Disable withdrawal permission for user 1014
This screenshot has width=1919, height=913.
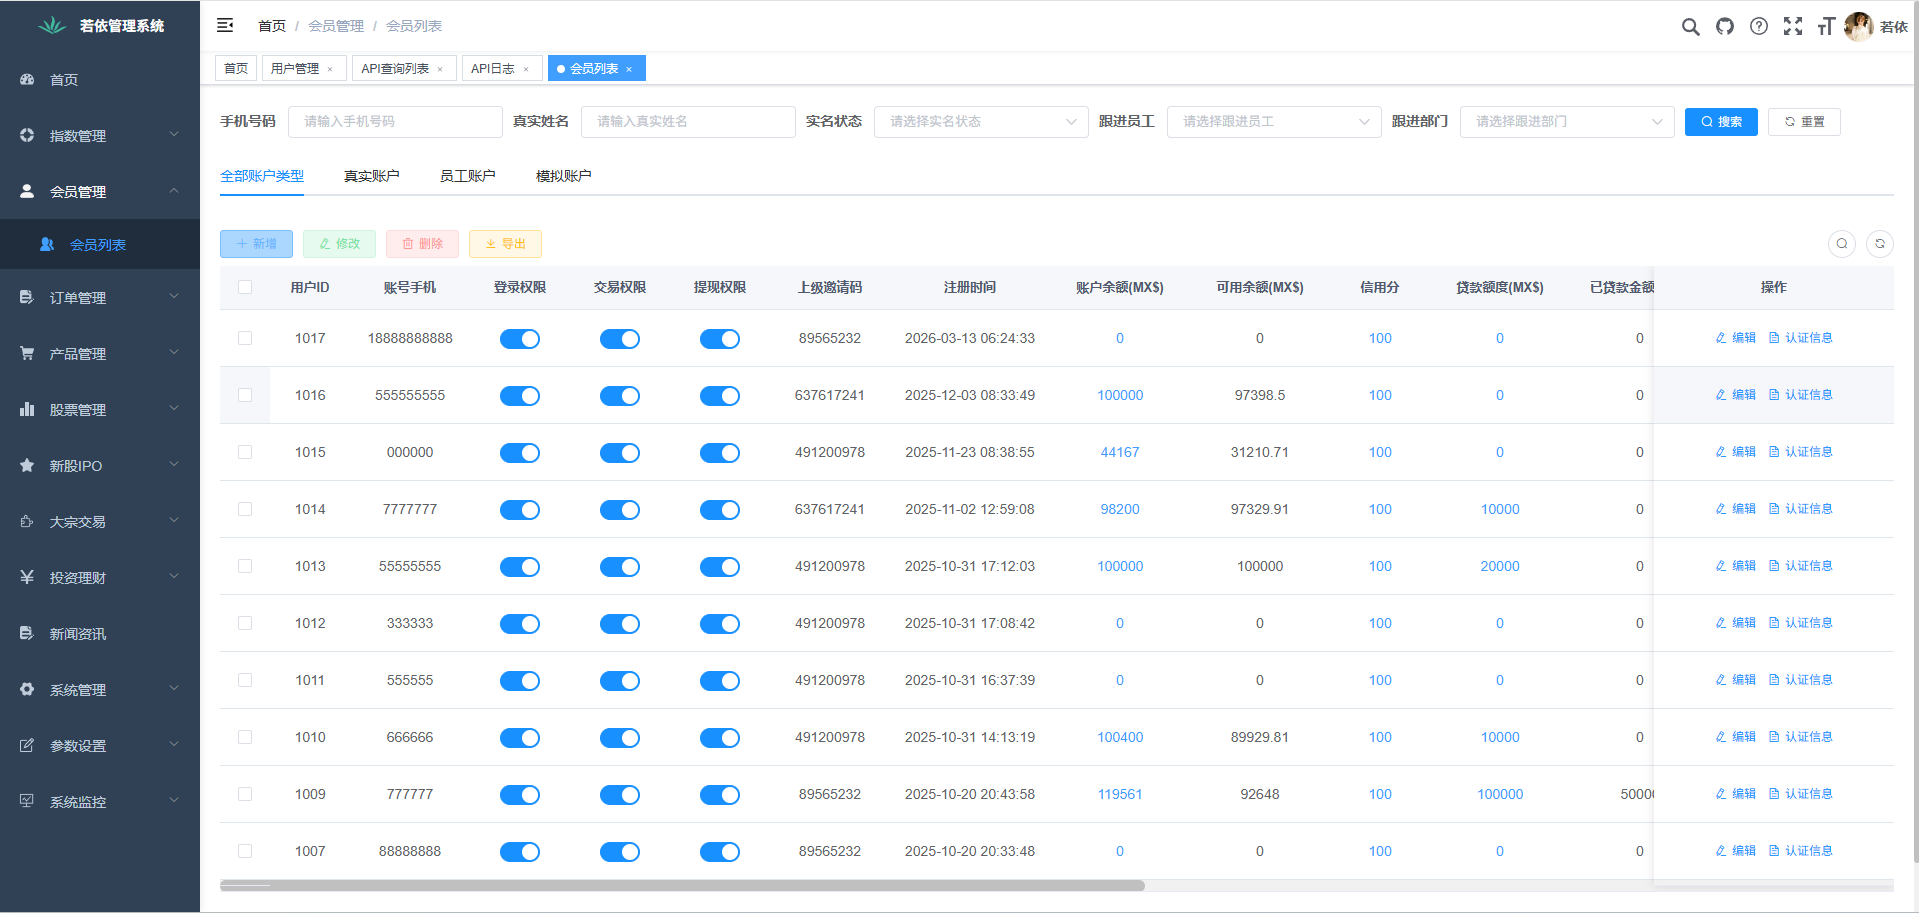tap(720, 510)
